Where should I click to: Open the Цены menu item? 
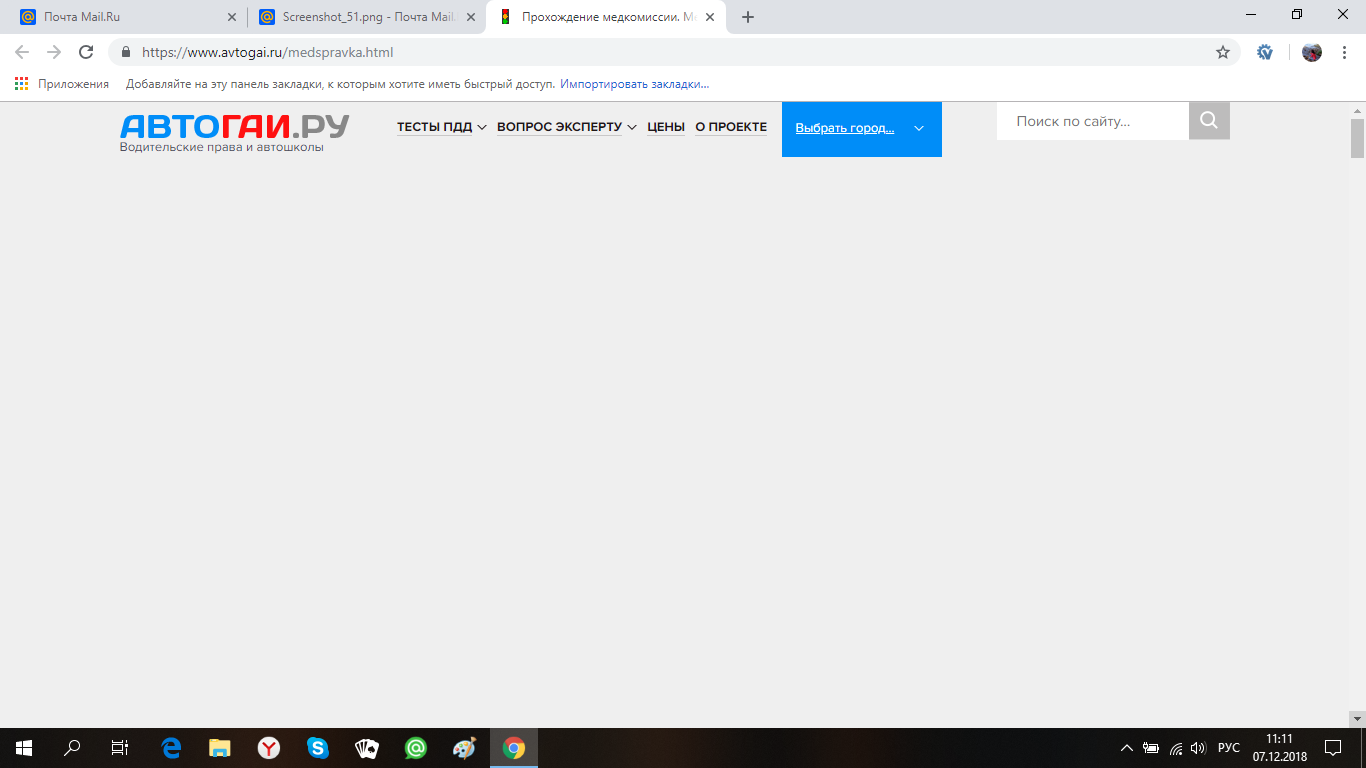tap(666, 127)
